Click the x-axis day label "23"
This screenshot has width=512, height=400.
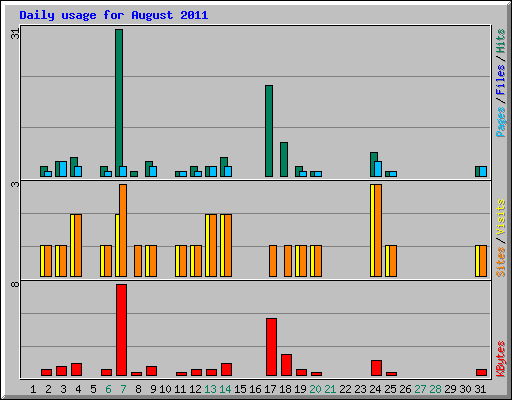pyautogui.click(x=360, y=389)
